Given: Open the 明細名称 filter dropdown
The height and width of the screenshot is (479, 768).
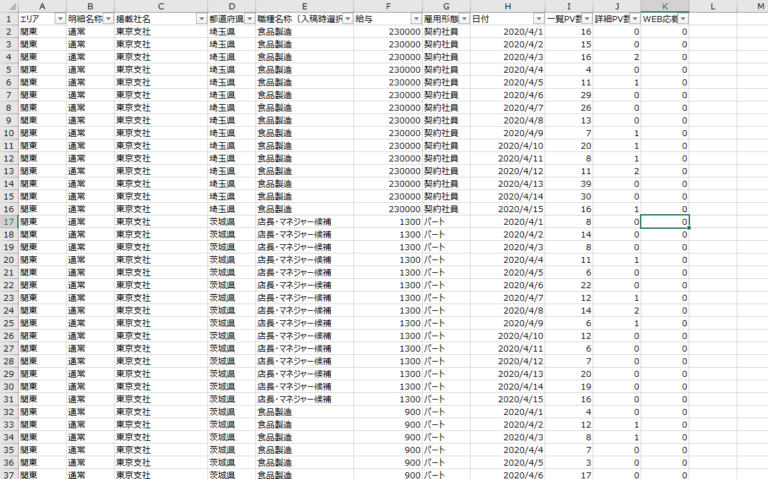Looking at the screenshot, I should click(x=107, y=19).
